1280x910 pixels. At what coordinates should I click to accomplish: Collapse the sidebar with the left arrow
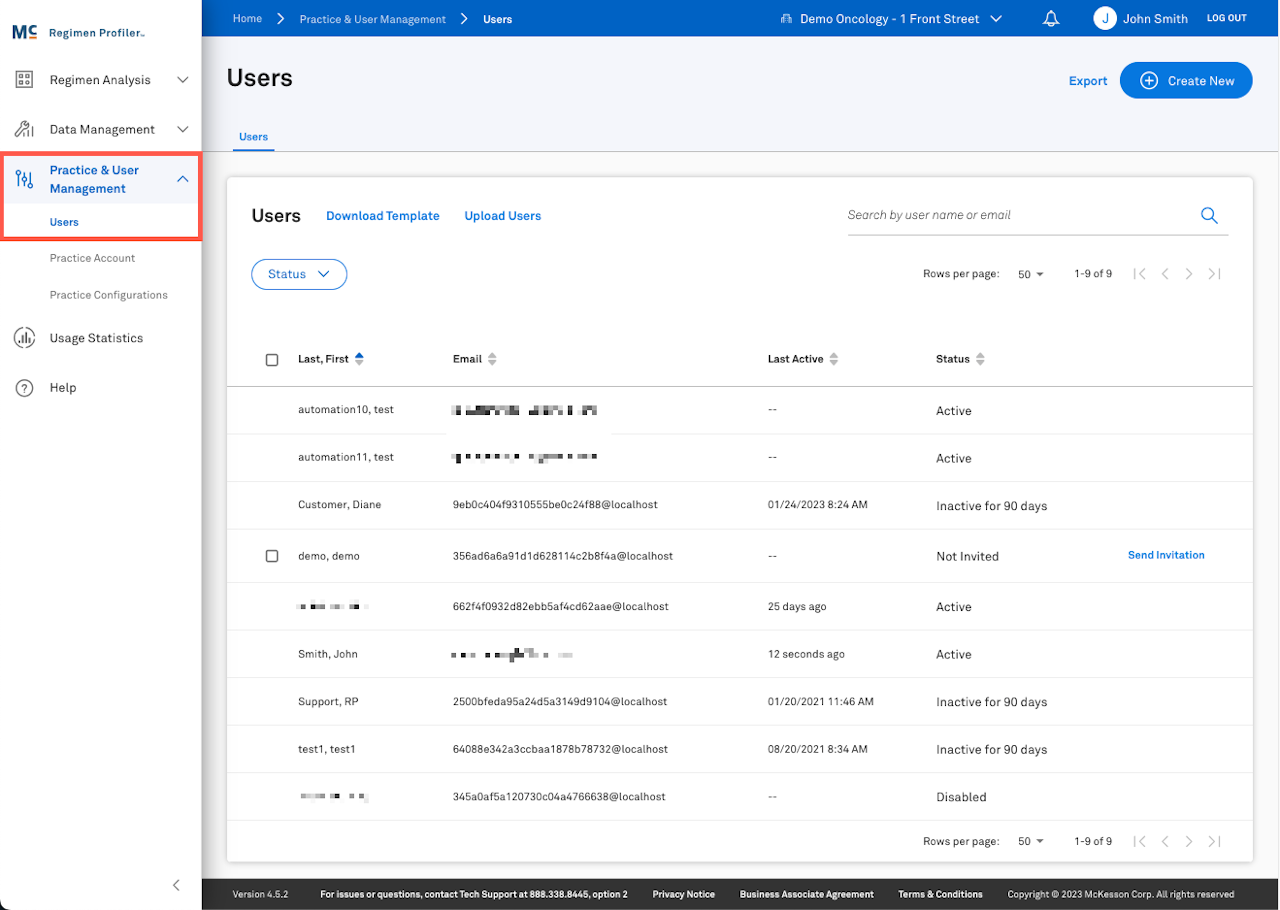[x=176, y=885]
